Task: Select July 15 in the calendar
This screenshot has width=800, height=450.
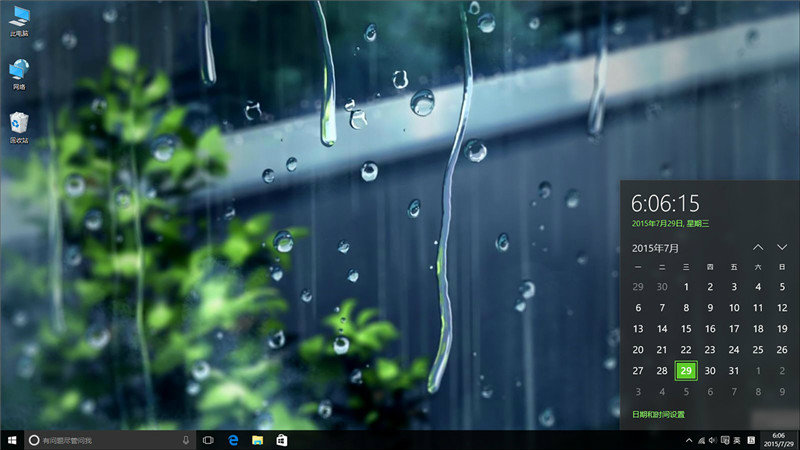Action: (x=686, y=328)
